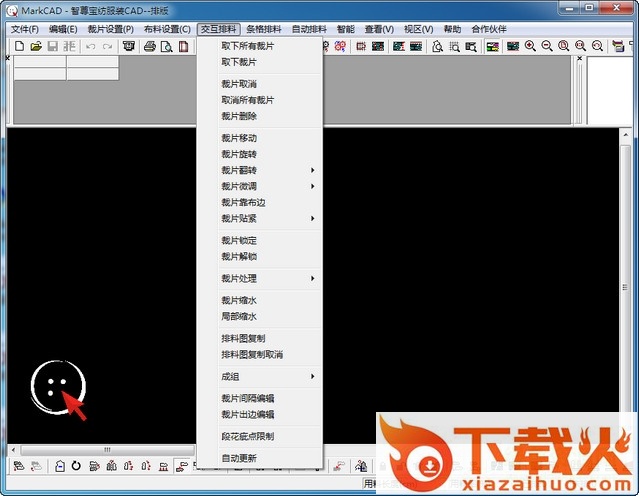639x496 pixels.
Task: Expand the 成组 submenu
Action: [260, 377]
